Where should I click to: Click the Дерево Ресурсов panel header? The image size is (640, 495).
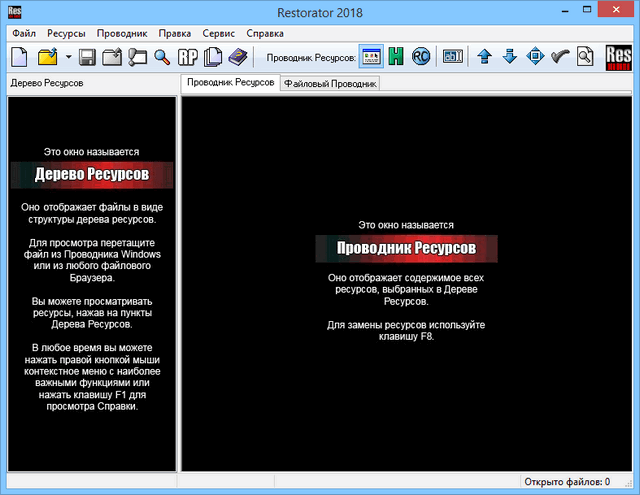(x=46, y=83)
